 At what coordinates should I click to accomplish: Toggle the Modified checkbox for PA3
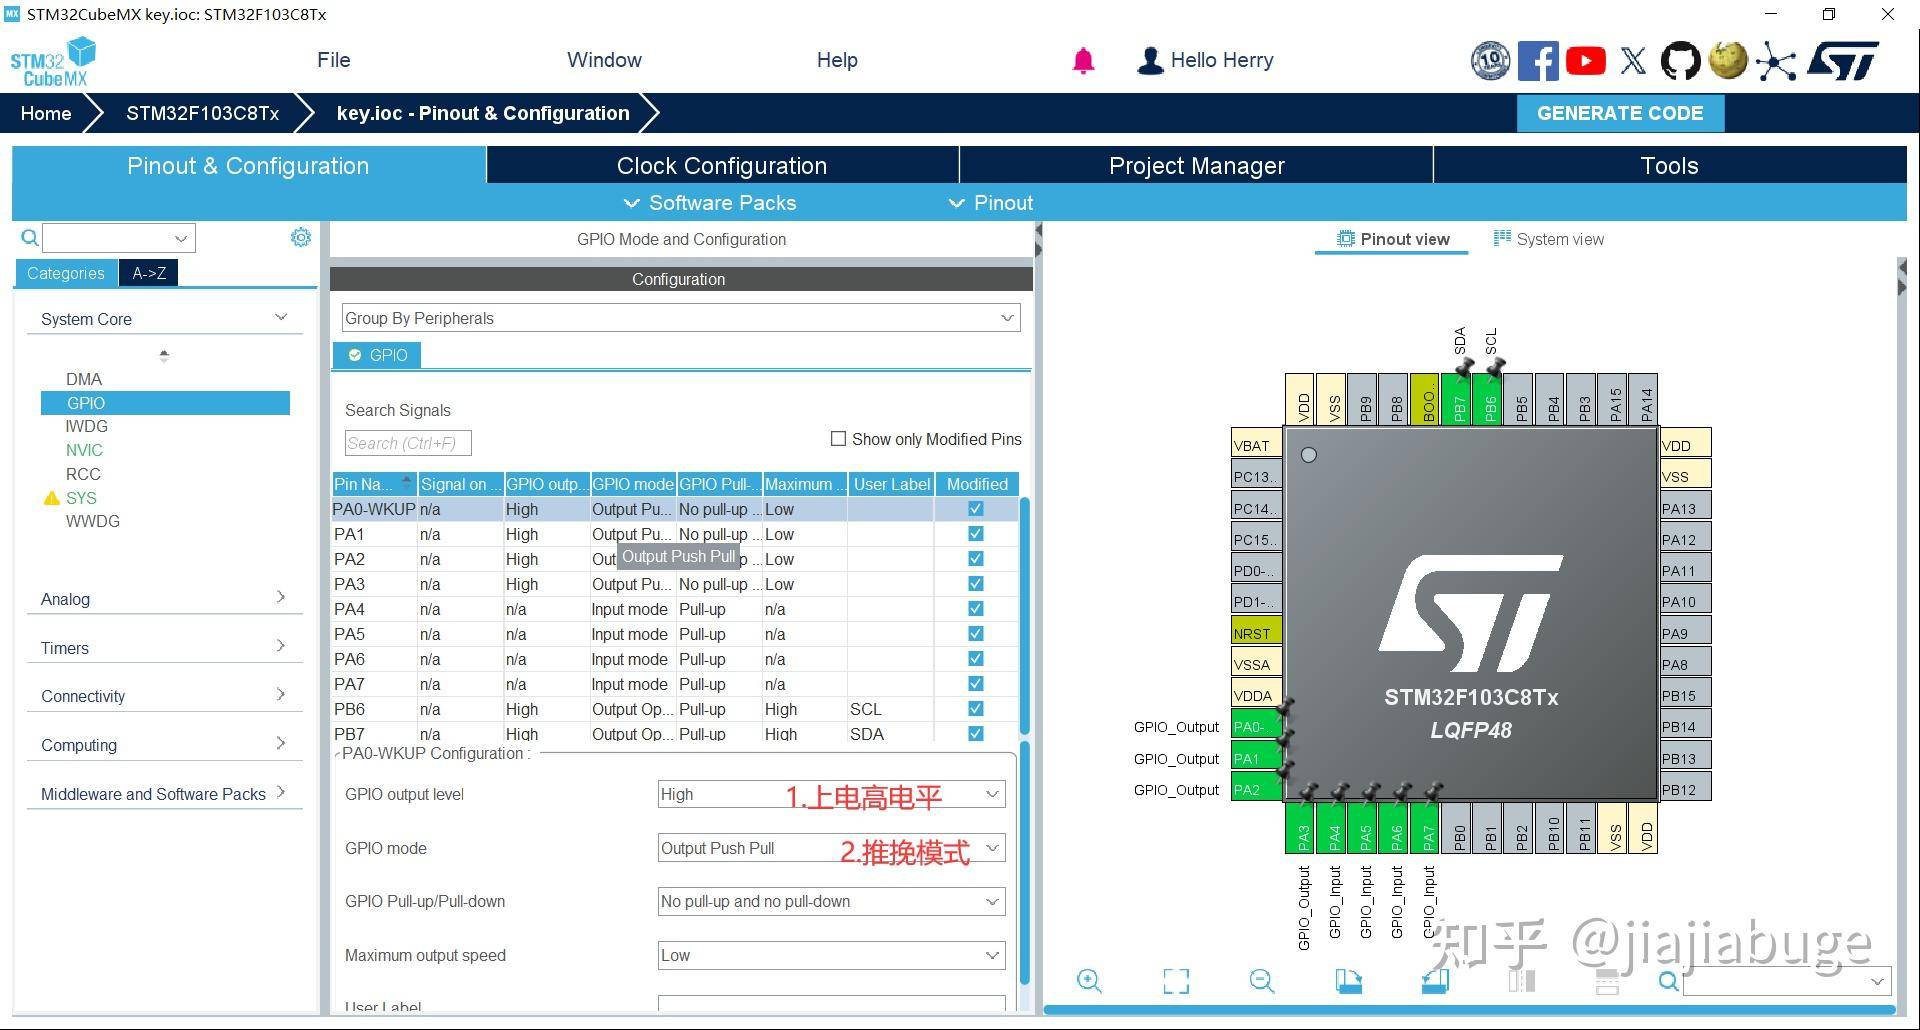coord(976,584)
